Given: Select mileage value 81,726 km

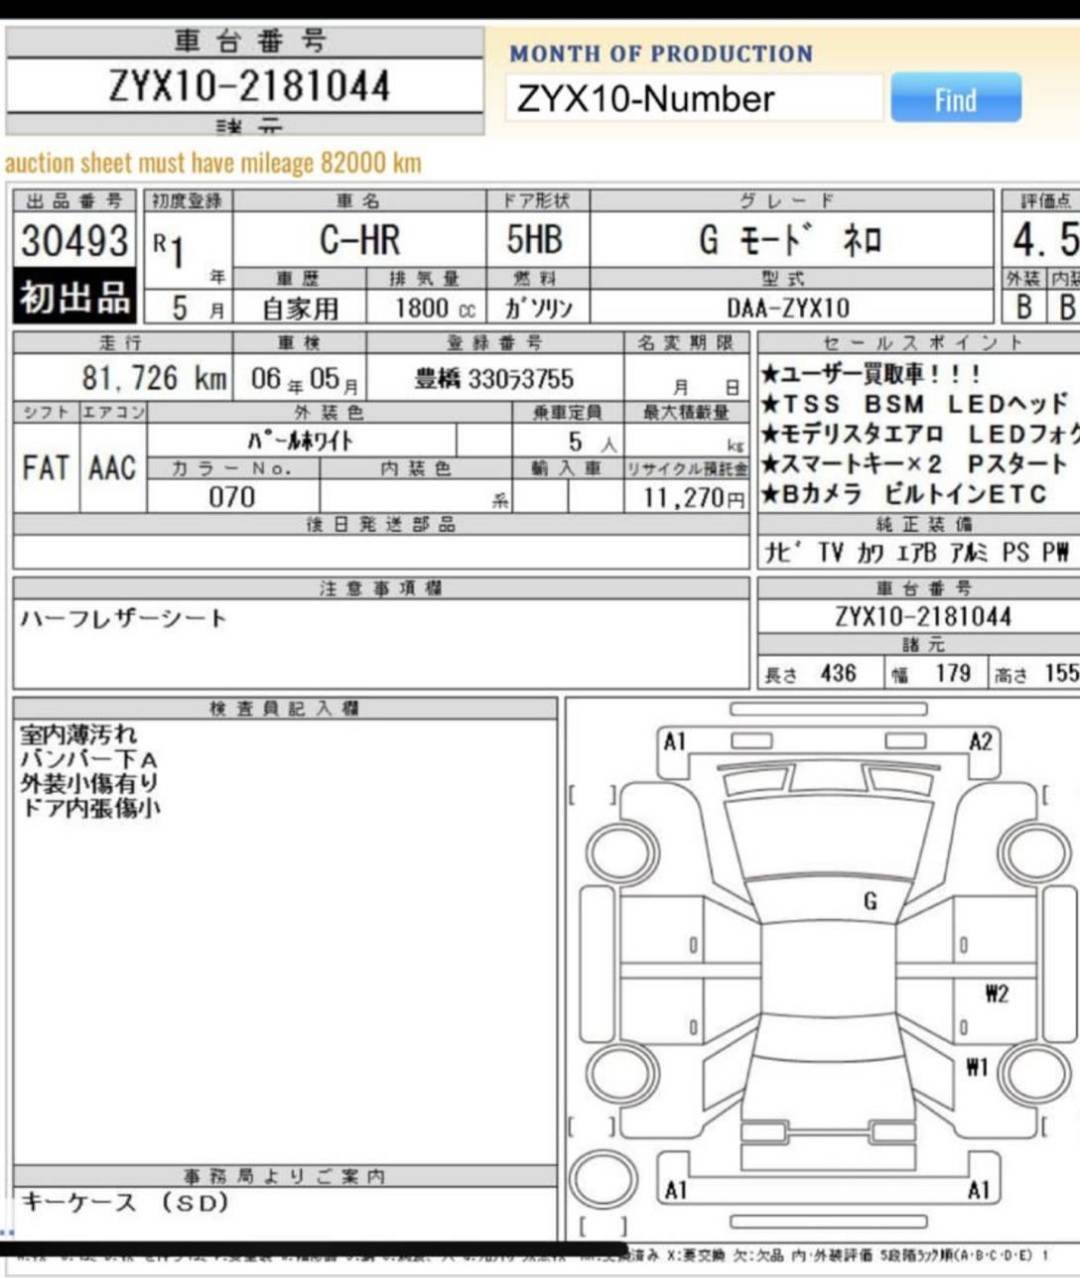Looking at the screenshot, I should (x=154, y=378).
